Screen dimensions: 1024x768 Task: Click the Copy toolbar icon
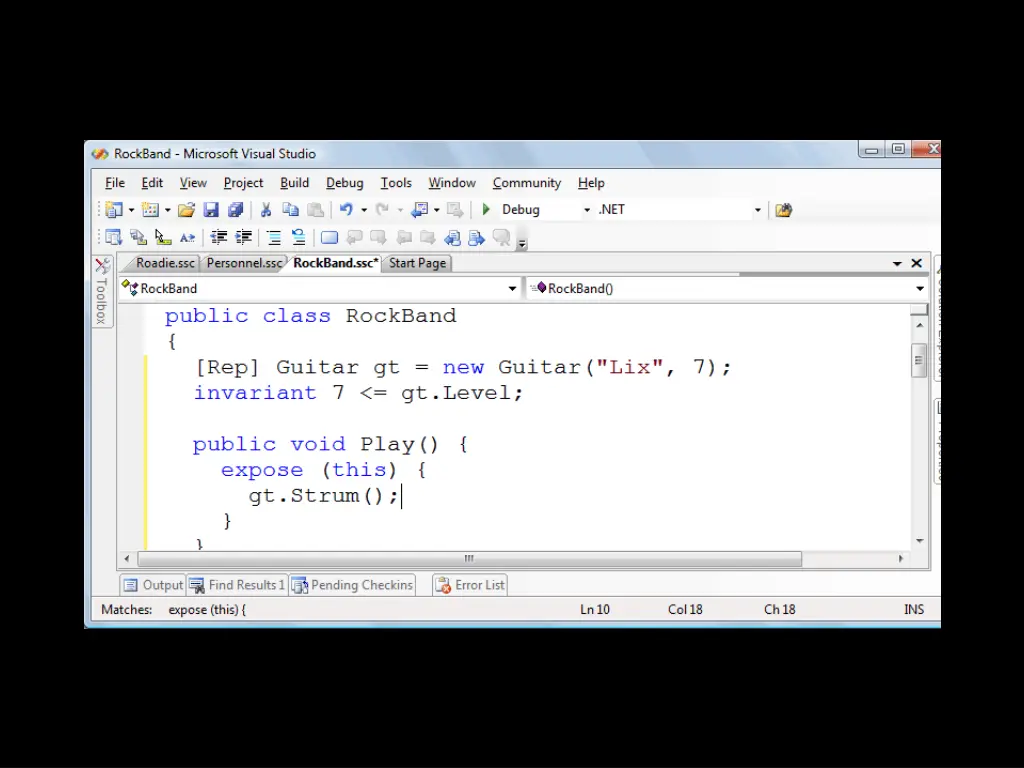pyautogui.click(x=291, y=210)
